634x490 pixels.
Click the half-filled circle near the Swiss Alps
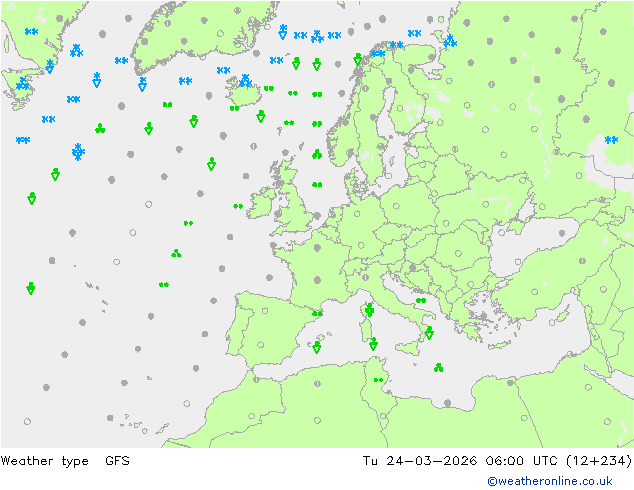click(x=366, y=277)
